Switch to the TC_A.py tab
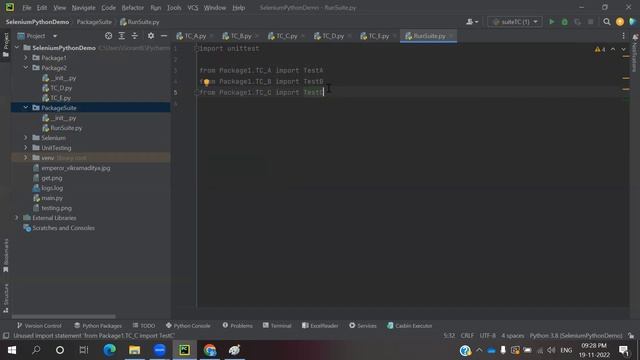 click(195, 36)
